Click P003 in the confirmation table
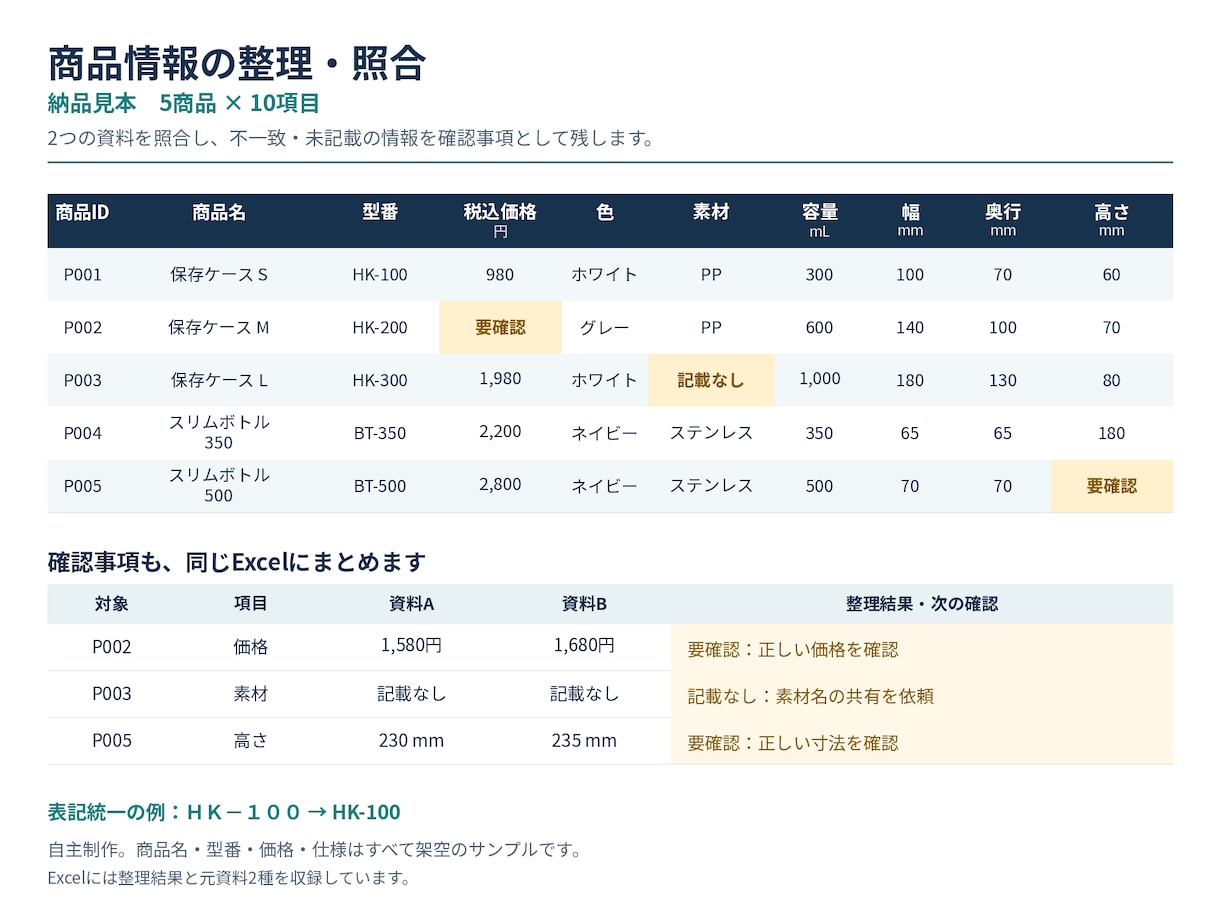This screenshot has height=915, width=1220. (x=112, y=694)
